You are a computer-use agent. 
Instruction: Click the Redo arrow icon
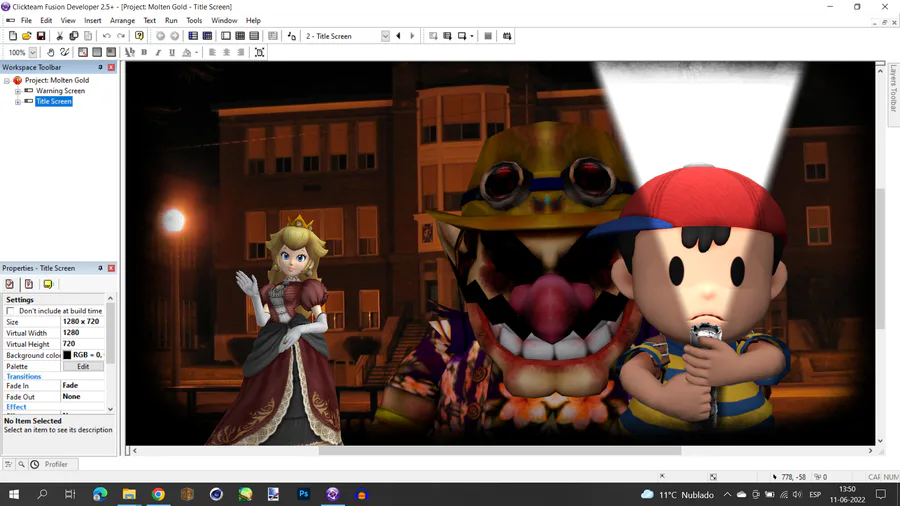pos(121,36)
